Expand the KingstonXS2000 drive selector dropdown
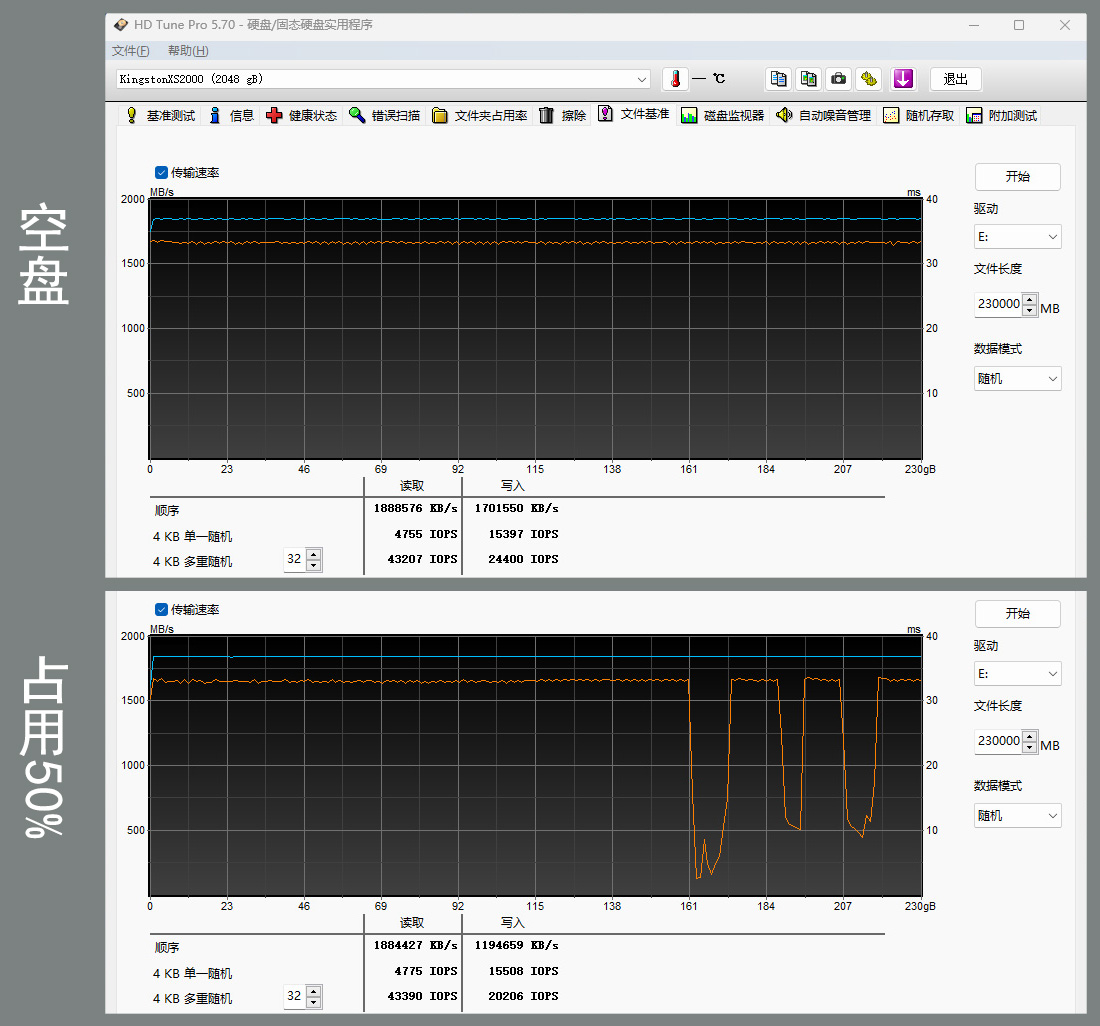The width and height of the screenshot is (1100, 1026). 641,79
